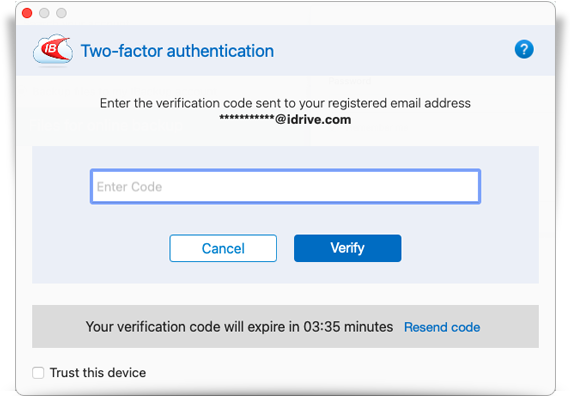The image size is (570, 396).
Task: Click the empty title bar area
Action: coord(309,13)
